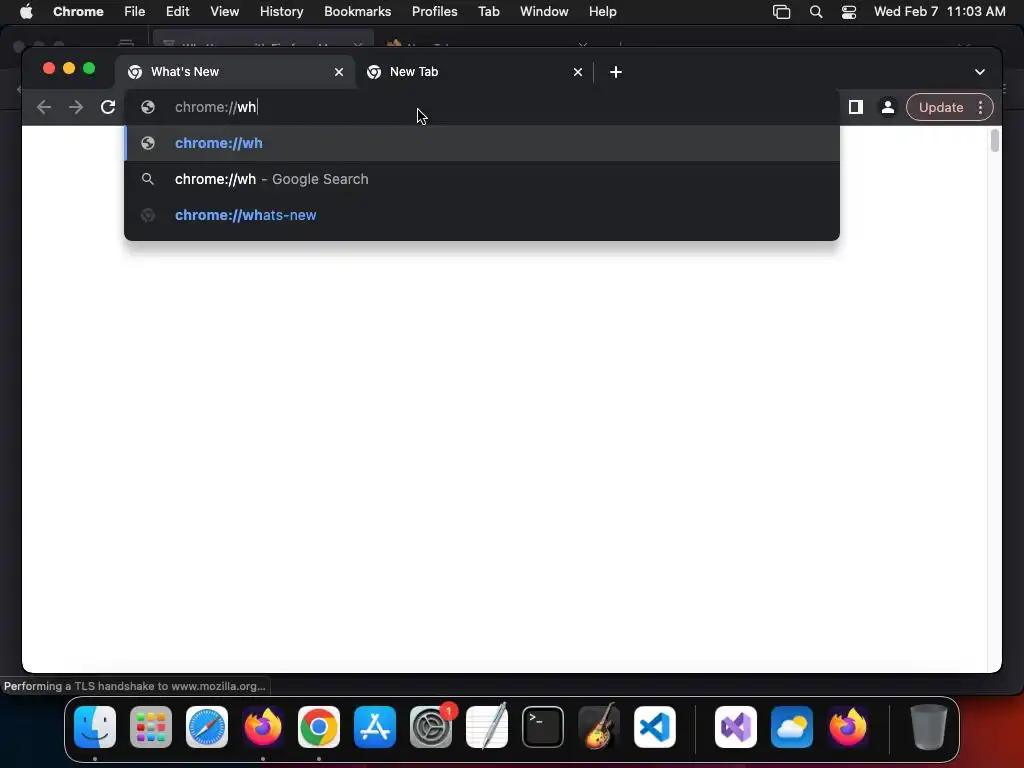
Task: Open System Settings with badge in Dock
Action: tap(431, 727)
